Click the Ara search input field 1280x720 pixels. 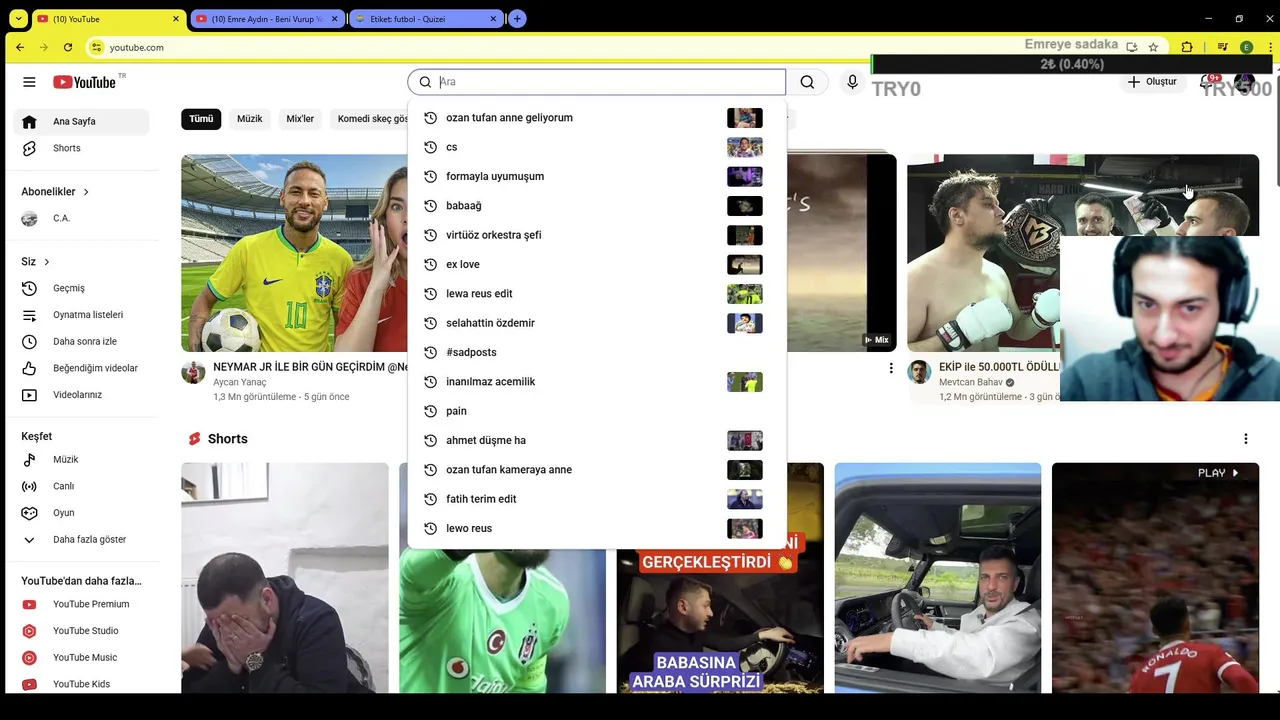pyautogui.click(x=610, y=82)
